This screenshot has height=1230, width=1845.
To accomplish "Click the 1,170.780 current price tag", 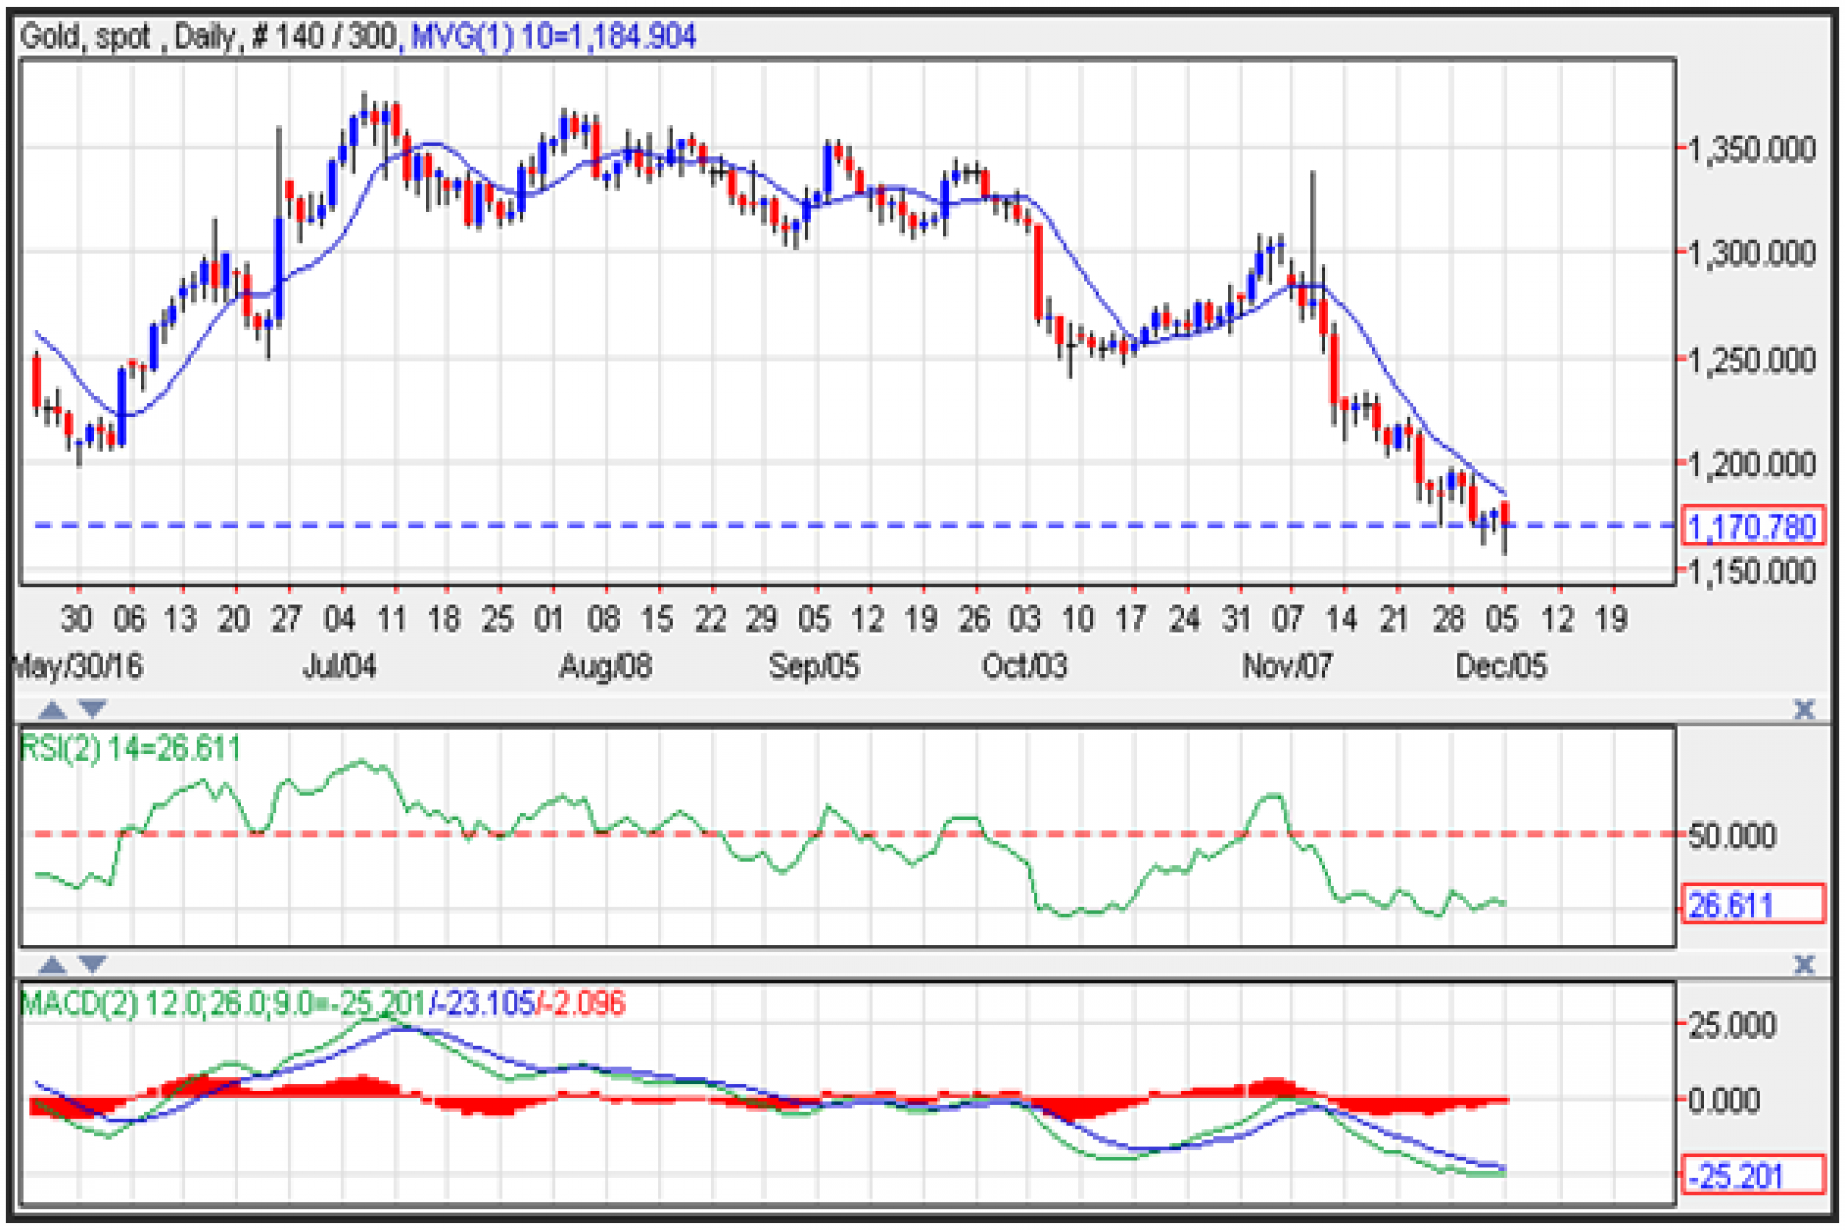I will (x=1752, y=526).
